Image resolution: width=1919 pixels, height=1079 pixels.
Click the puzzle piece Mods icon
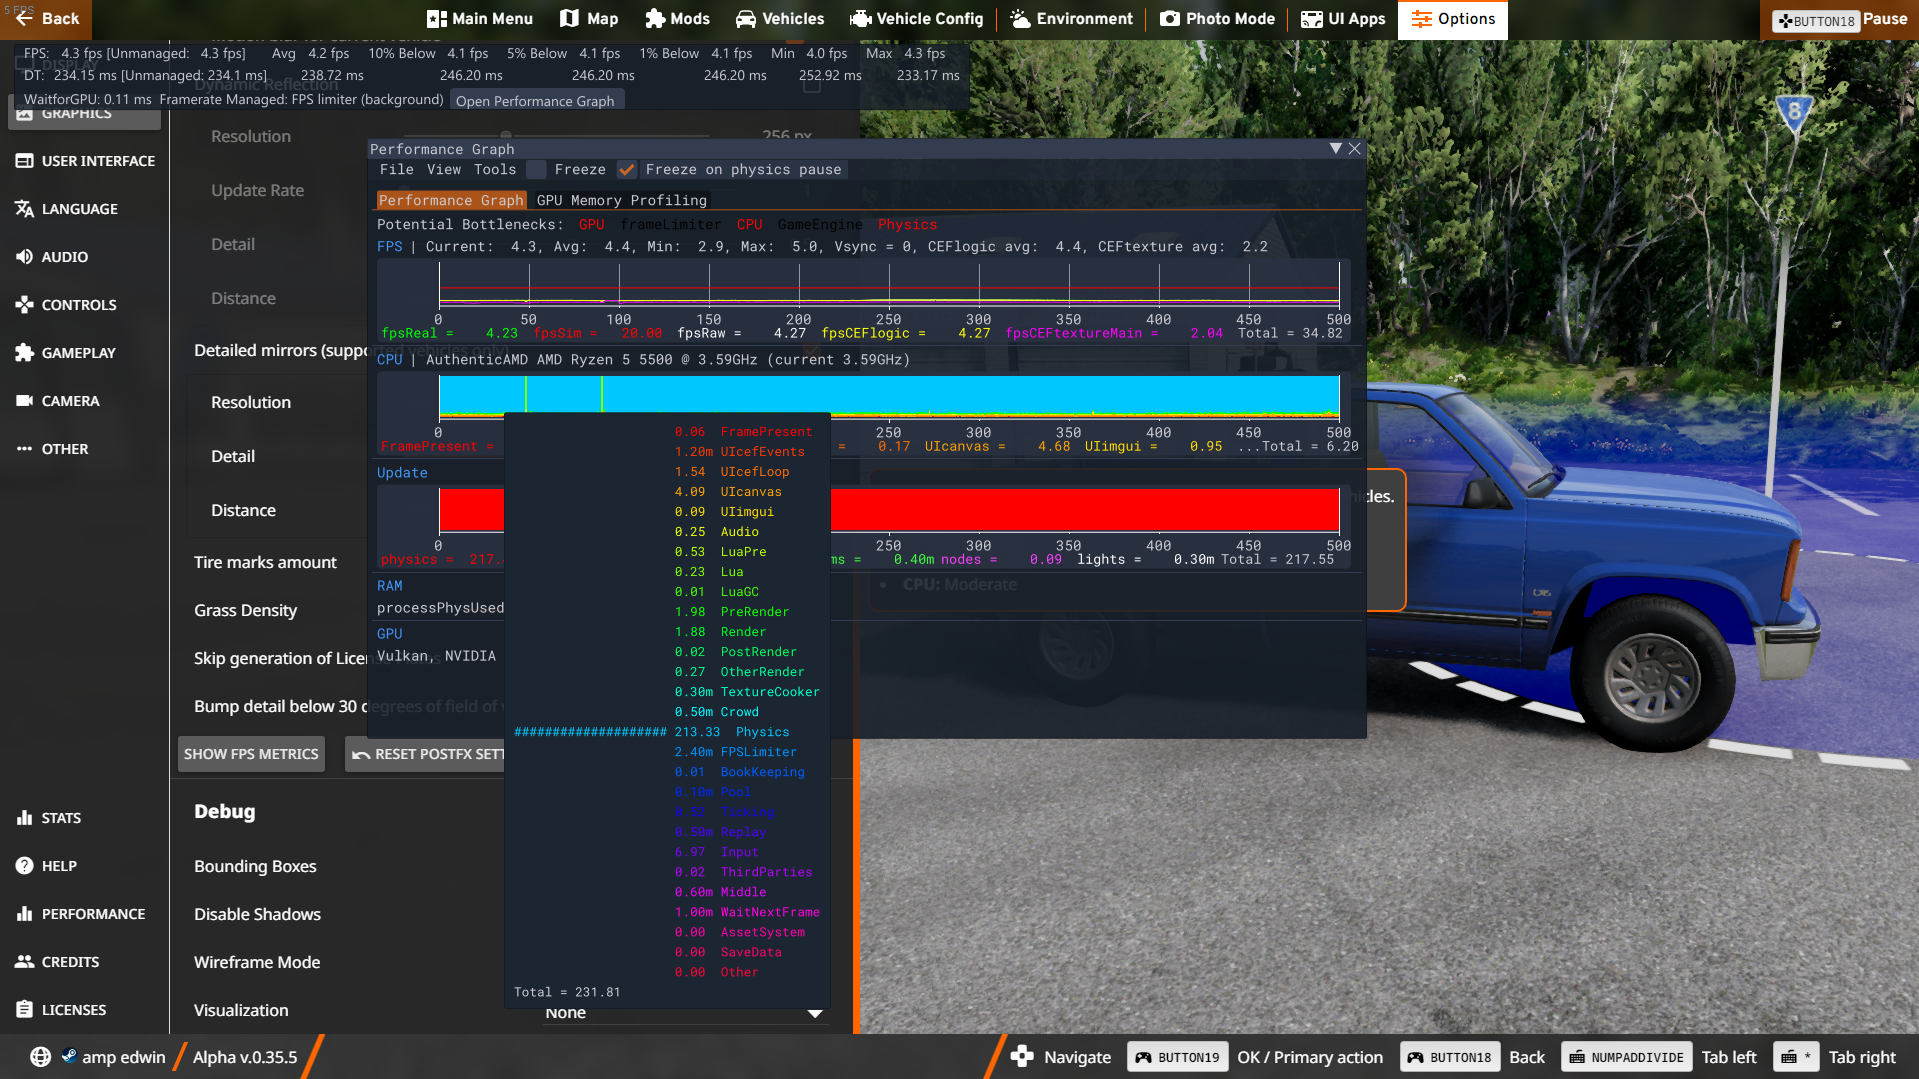655,19
